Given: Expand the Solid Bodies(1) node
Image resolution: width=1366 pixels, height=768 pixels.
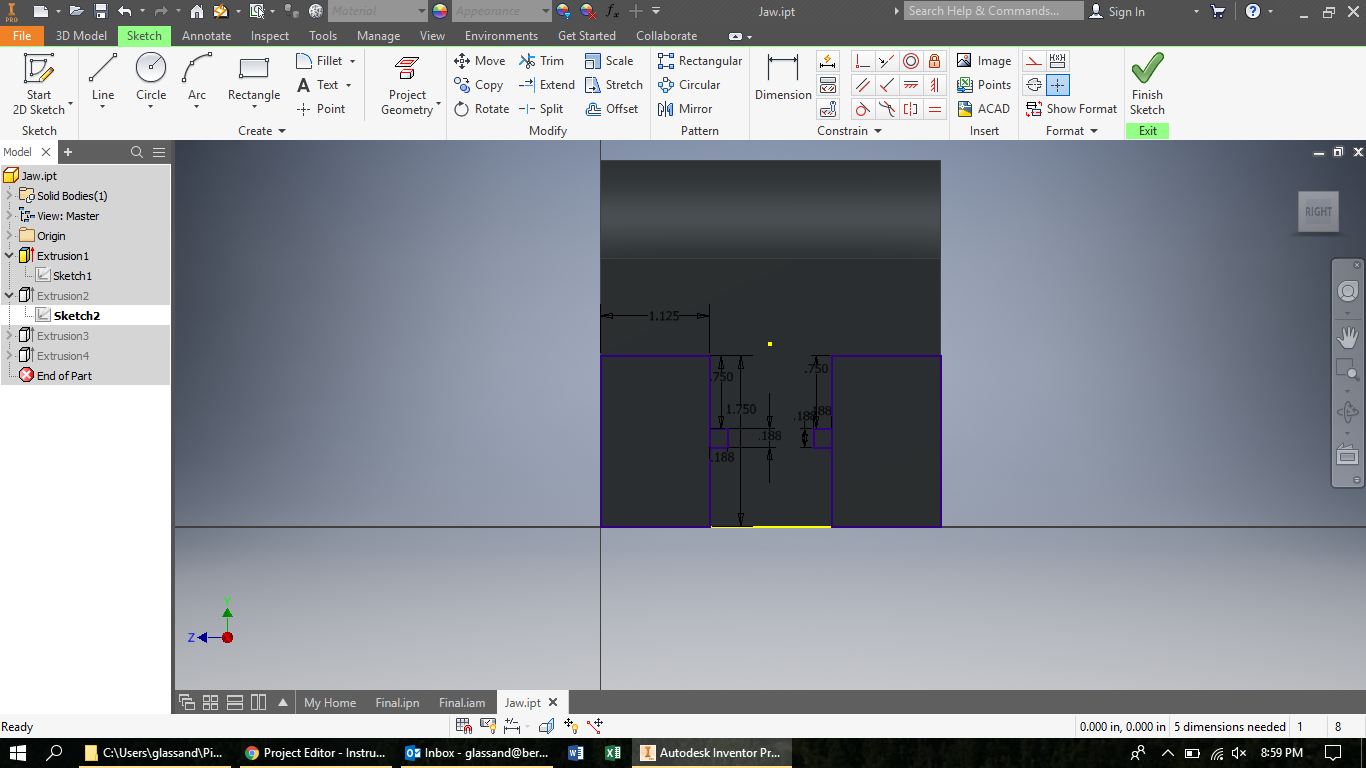Looking at the screenshot, I should pos(9,195).
